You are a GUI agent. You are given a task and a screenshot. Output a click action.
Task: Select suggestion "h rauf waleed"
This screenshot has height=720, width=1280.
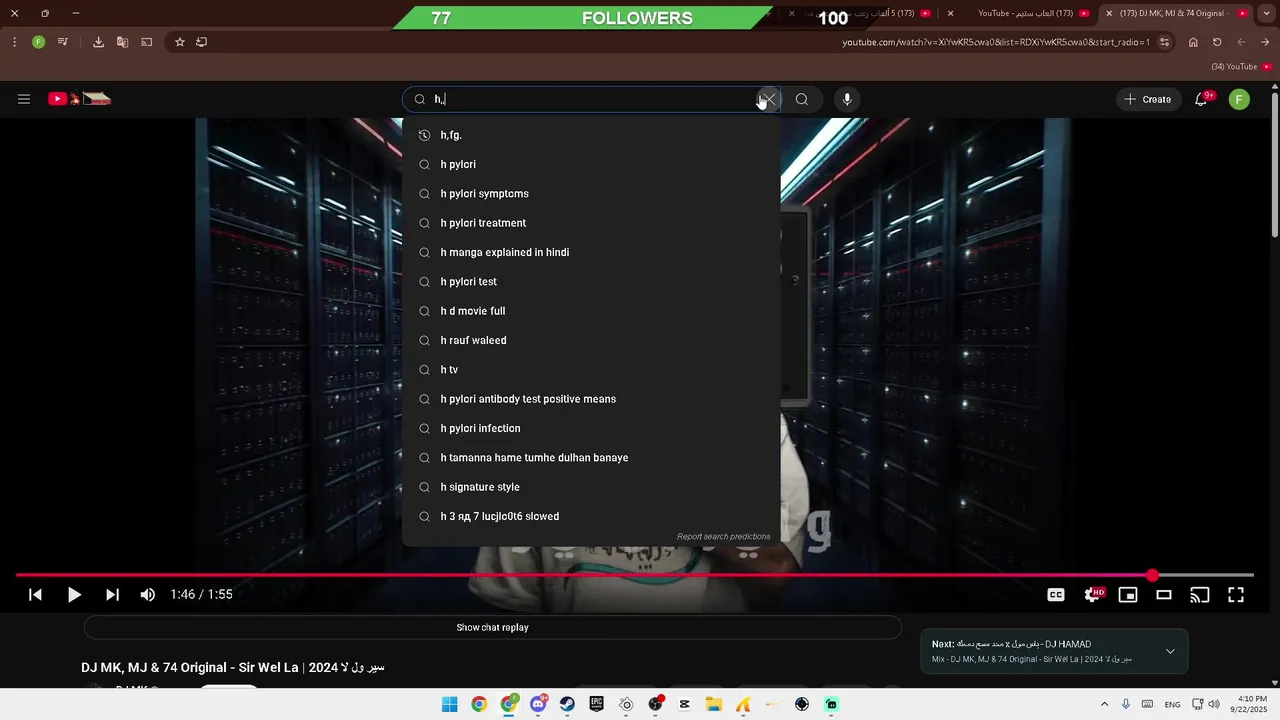coord(591,340)
